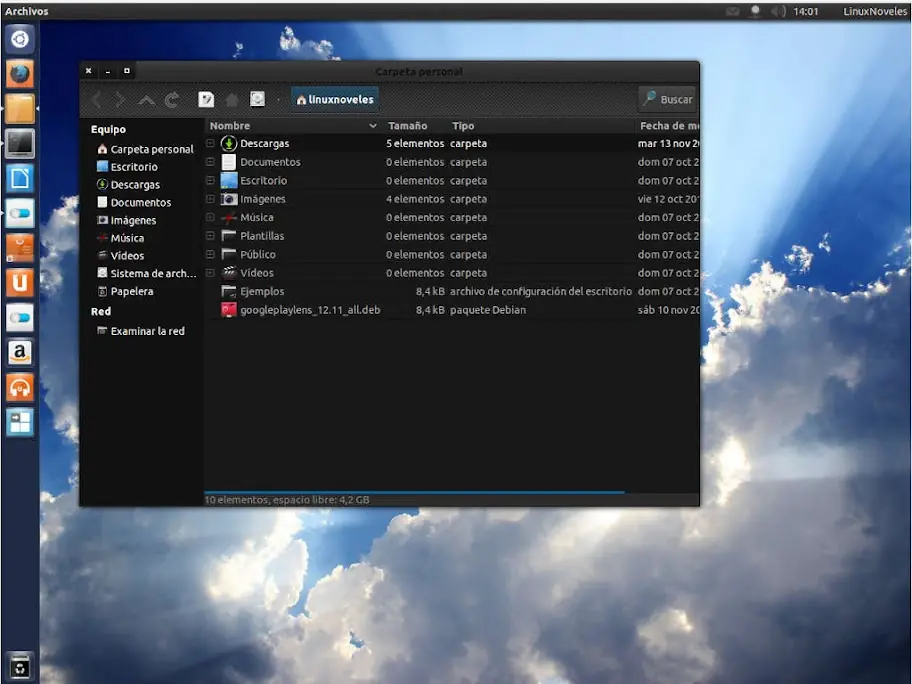Screen dimensions: 912x684
Task: Select googleplaylens_12.11_all.deb file name
Action: click(310, 310)
